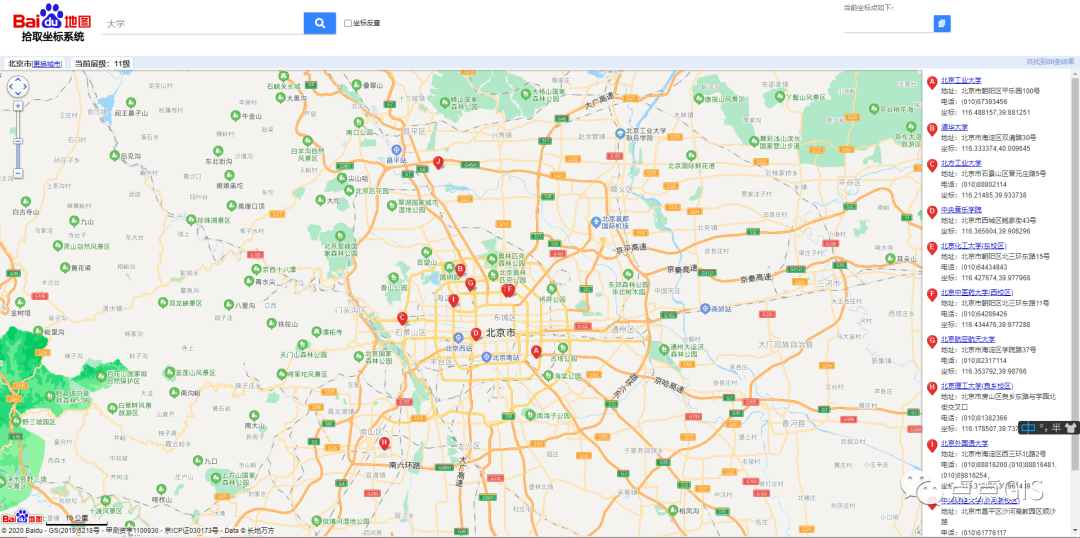
Task: Select red map marker A
Action: (x=535, y=351)
